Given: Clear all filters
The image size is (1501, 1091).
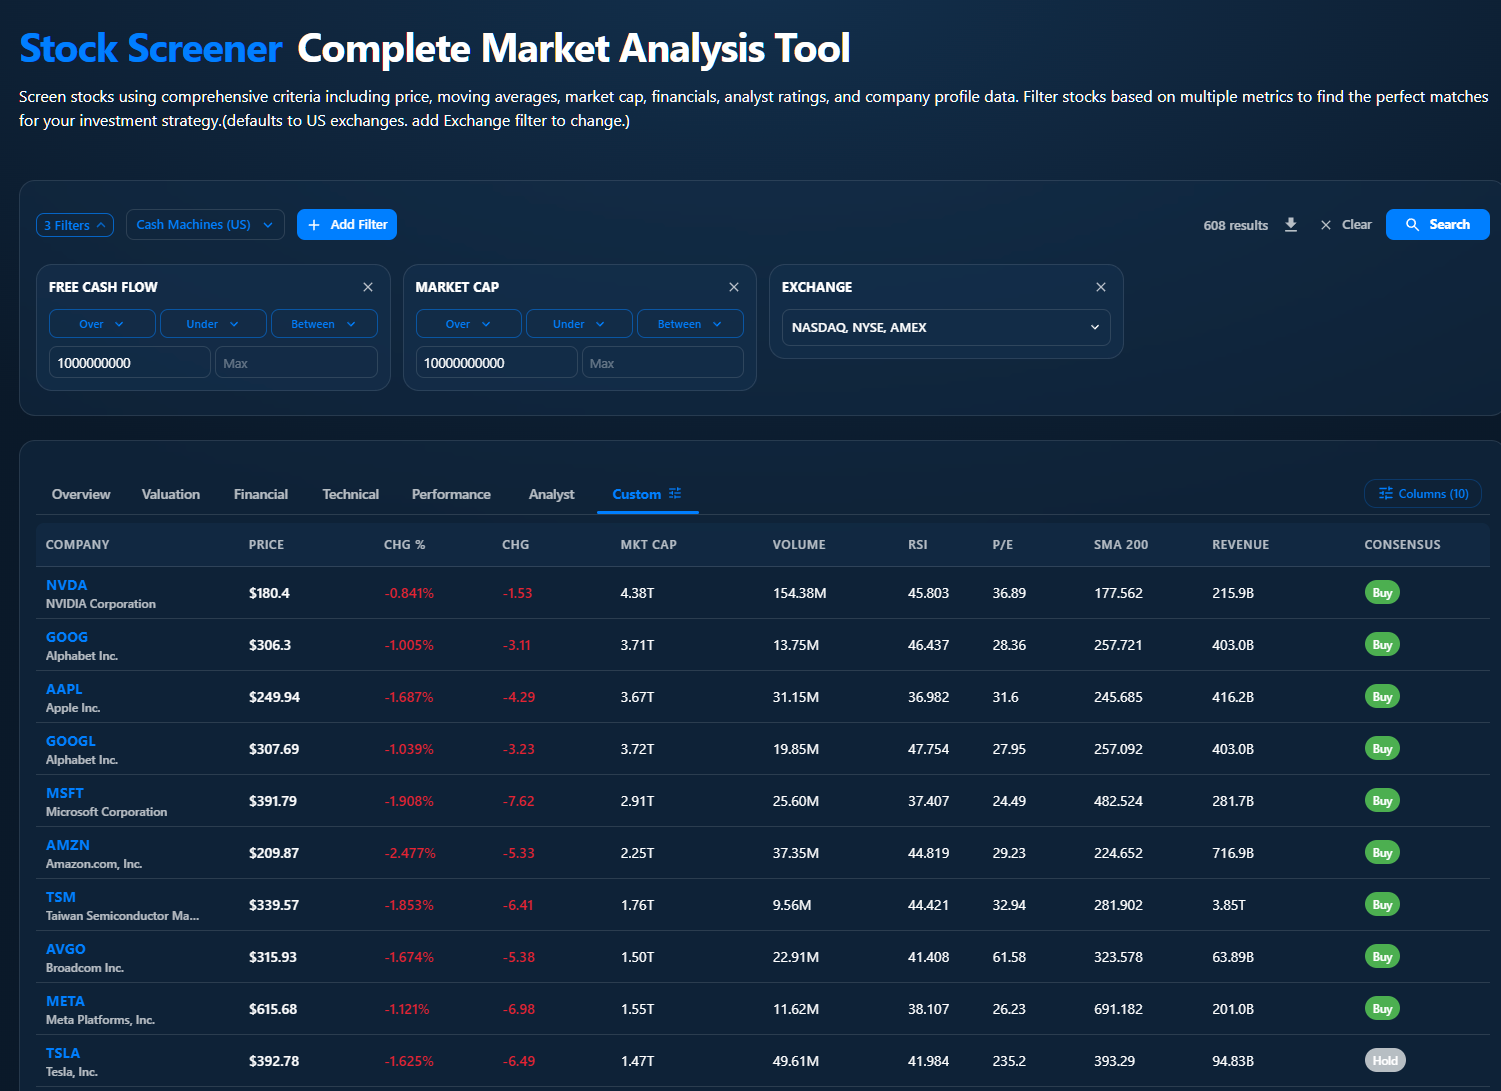Looking at the screenshot, I should (1346, 225).
